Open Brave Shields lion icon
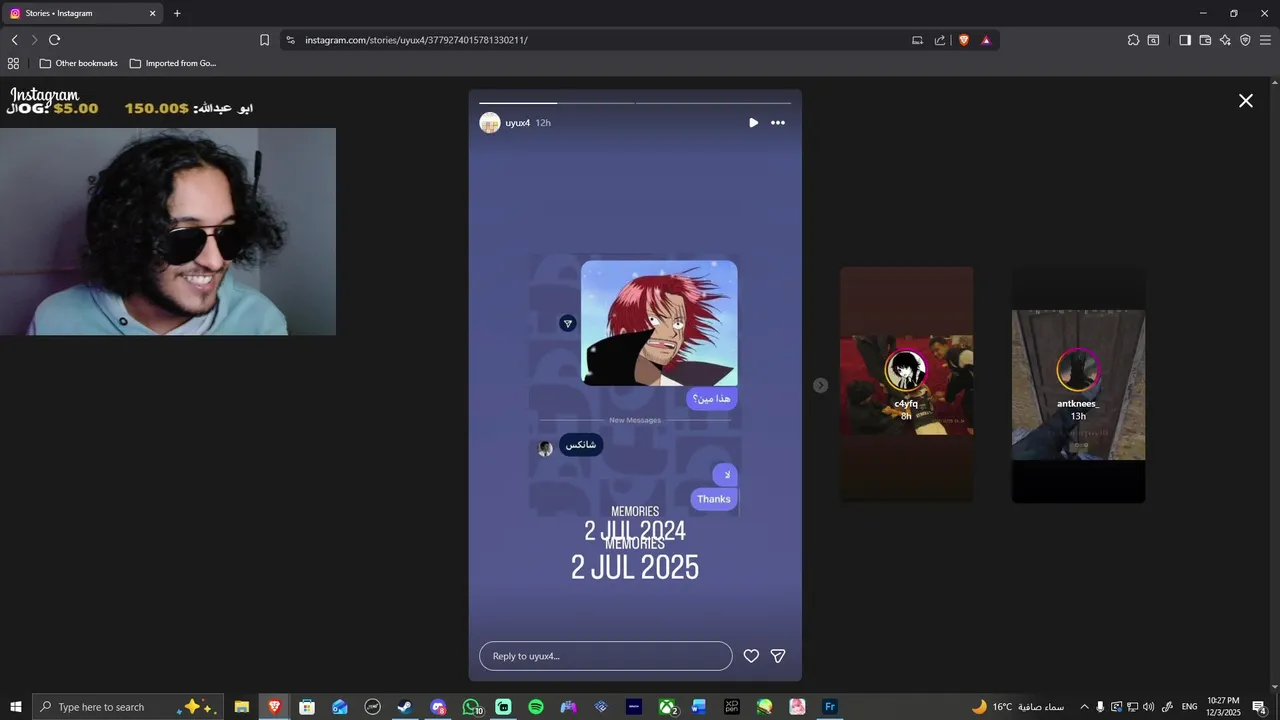The width and height of the screenshot is (1280, 720). click(964, 40)
